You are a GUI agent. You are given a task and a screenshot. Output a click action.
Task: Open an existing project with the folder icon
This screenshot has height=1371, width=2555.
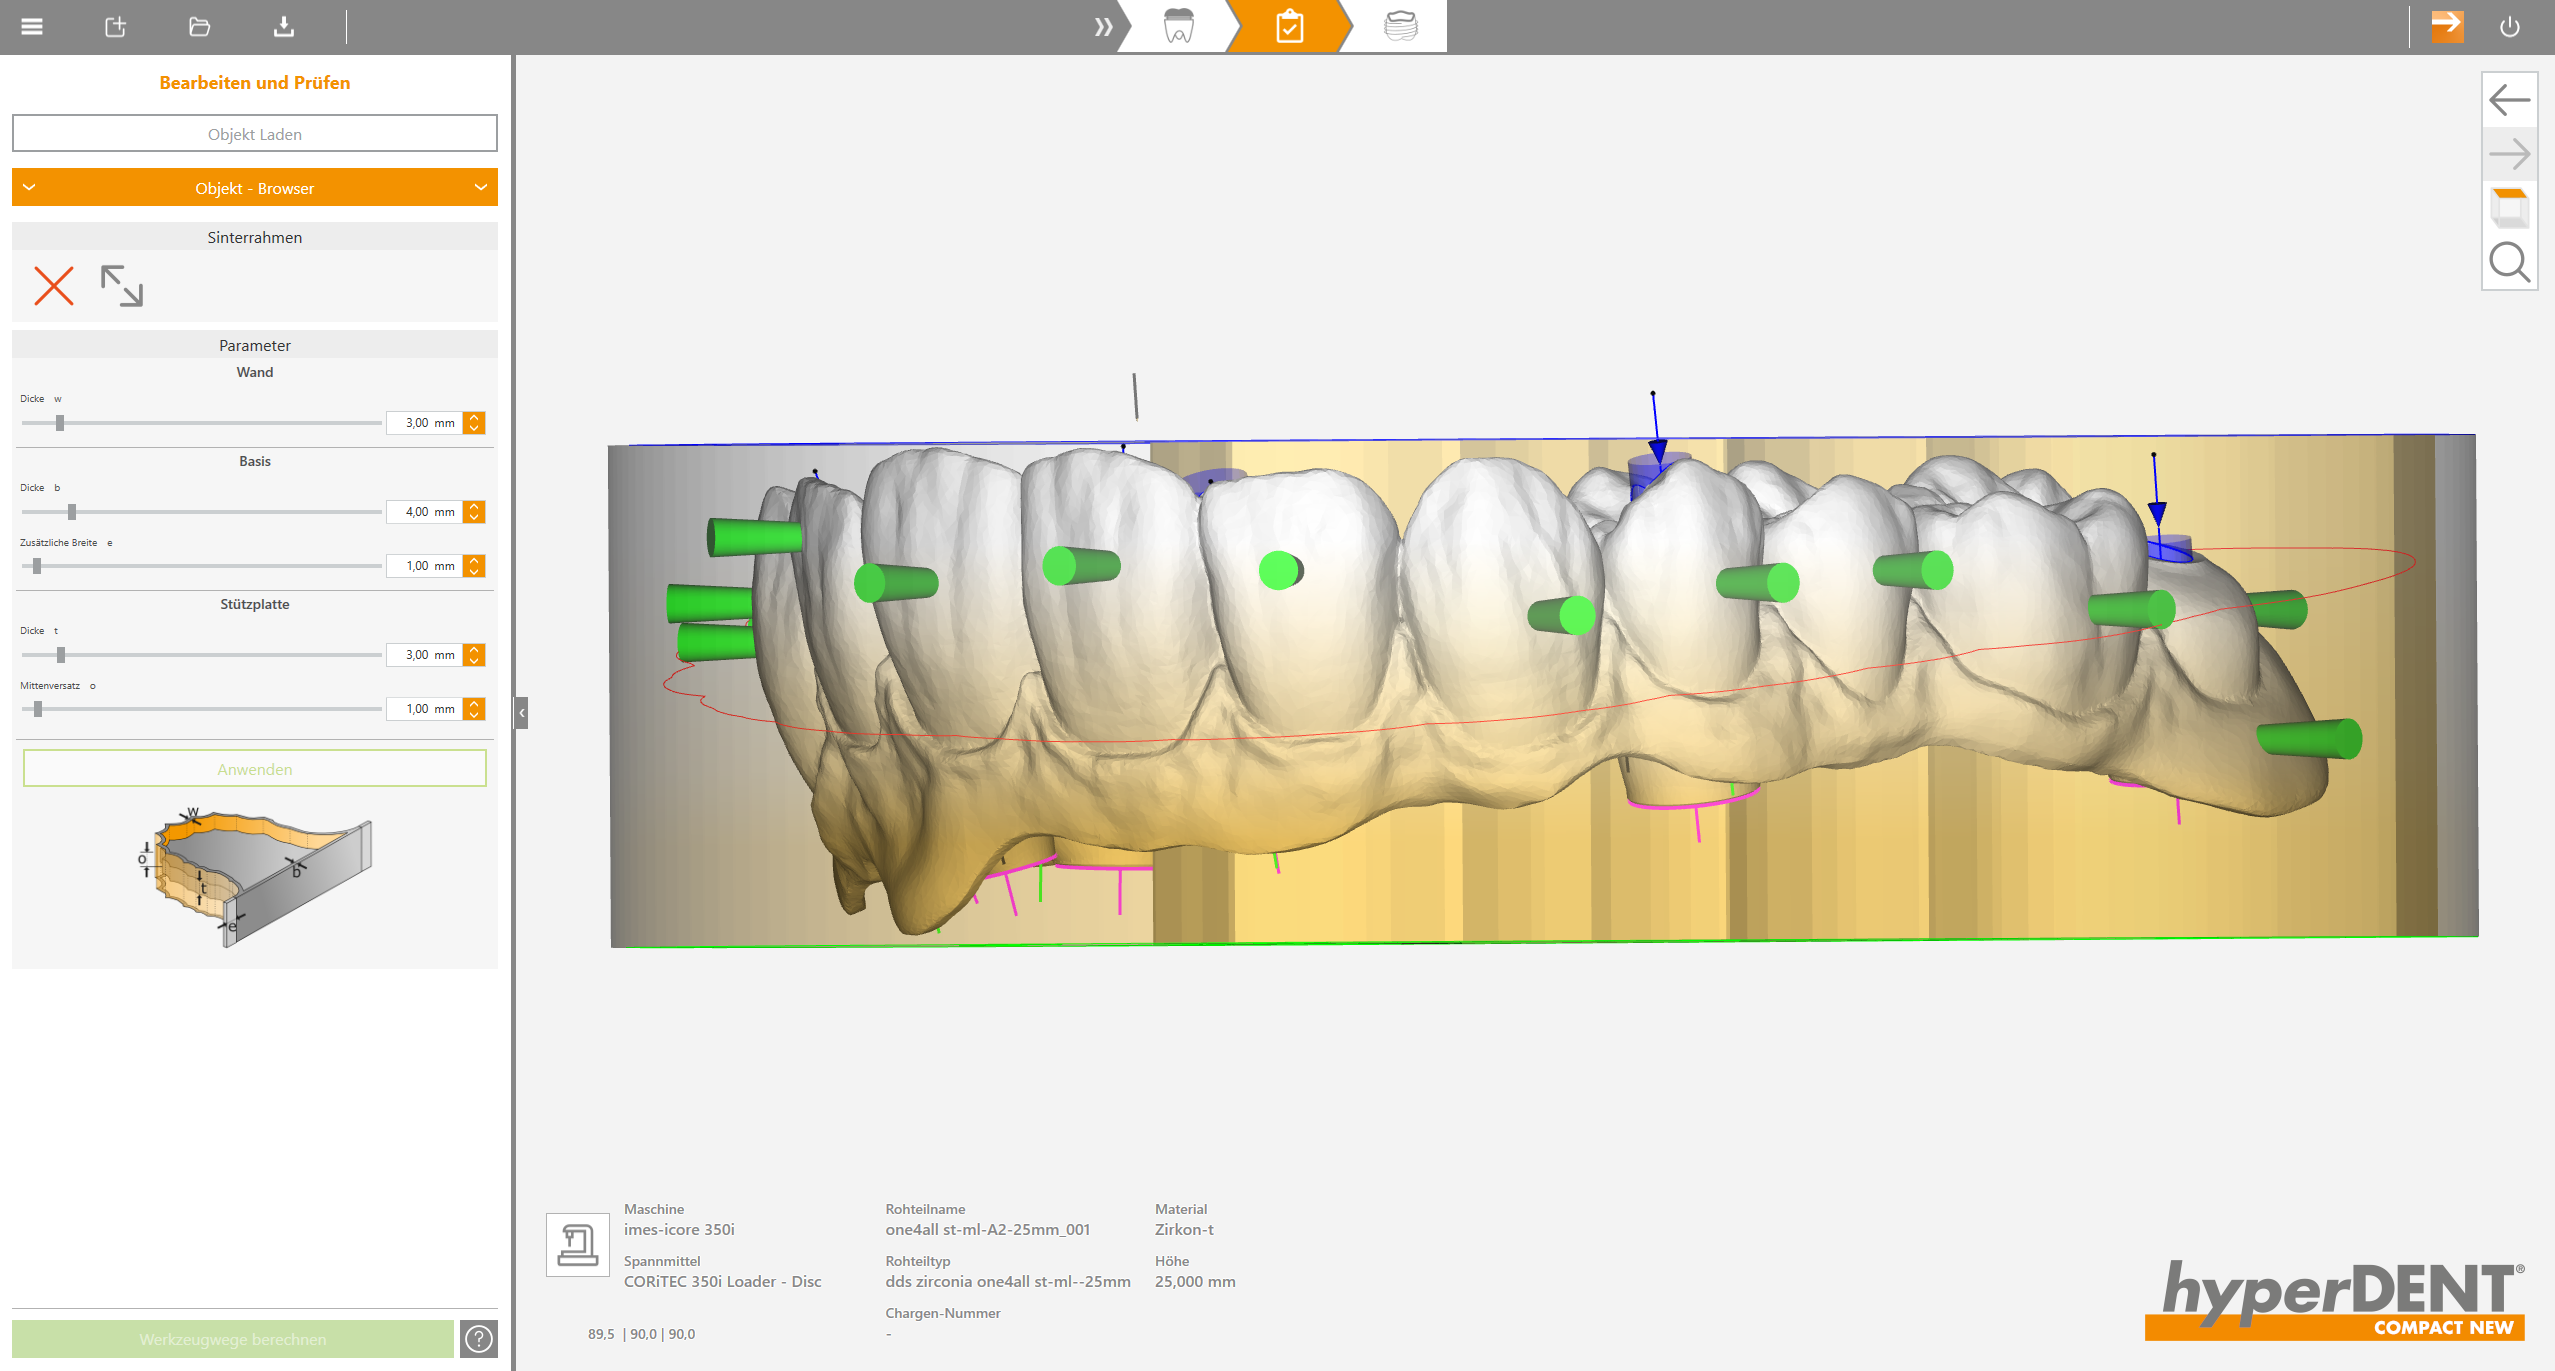coord(198,26)
